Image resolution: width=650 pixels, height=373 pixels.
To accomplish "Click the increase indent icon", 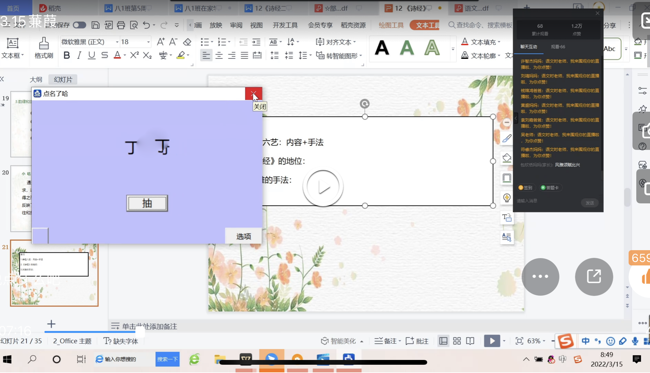I will [x=257, y=42].
